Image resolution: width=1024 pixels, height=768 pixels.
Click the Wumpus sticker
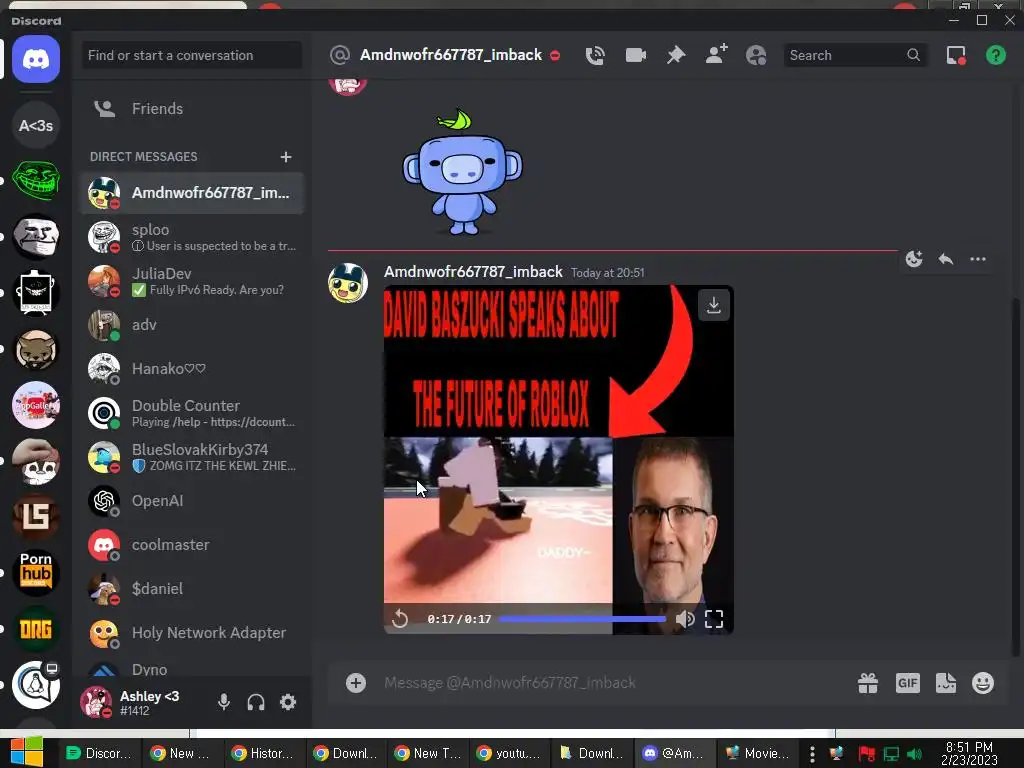462,172
